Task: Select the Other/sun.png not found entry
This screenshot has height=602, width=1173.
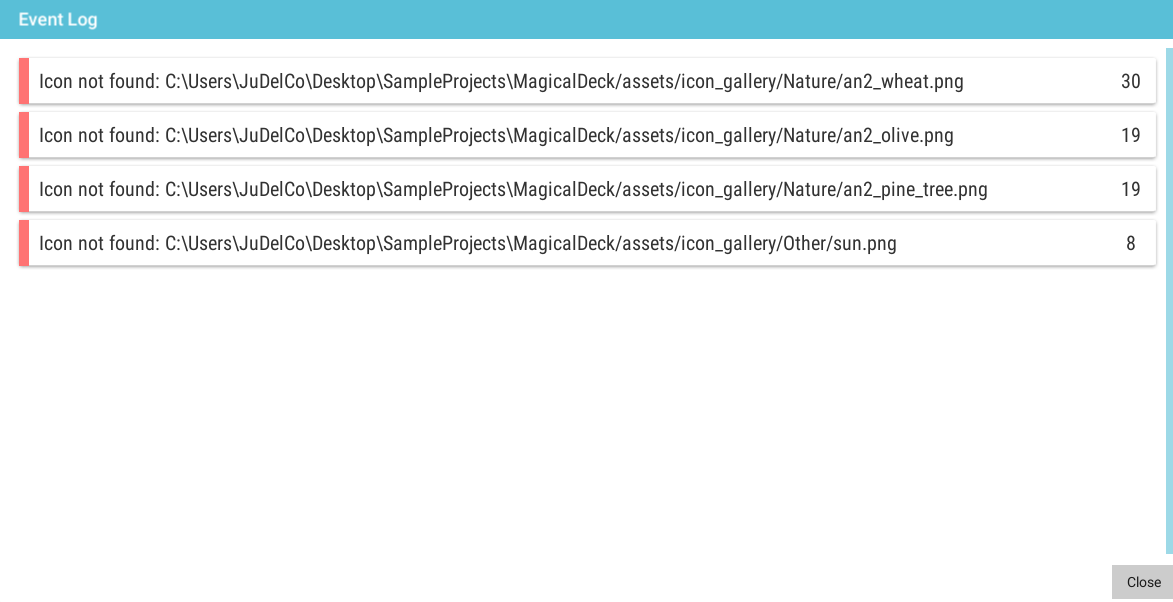Action: pos(587,242)
